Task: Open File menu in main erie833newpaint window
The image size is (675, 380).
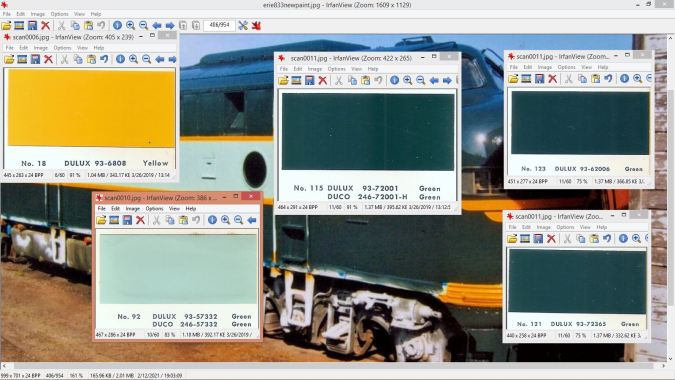Action: (7, 14)
